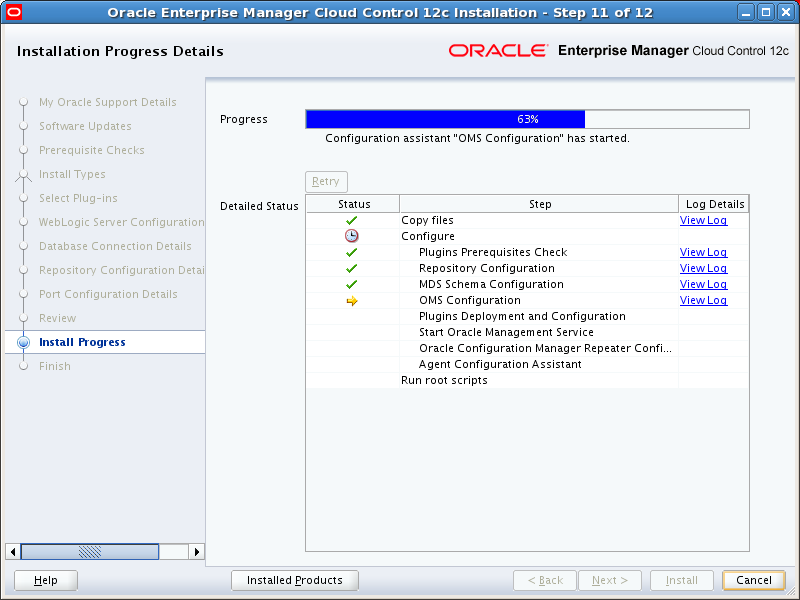Image resolution: width=800 pixels, height=600 pixels.
Task: Click the Step column header
Action: pos(539,204)
